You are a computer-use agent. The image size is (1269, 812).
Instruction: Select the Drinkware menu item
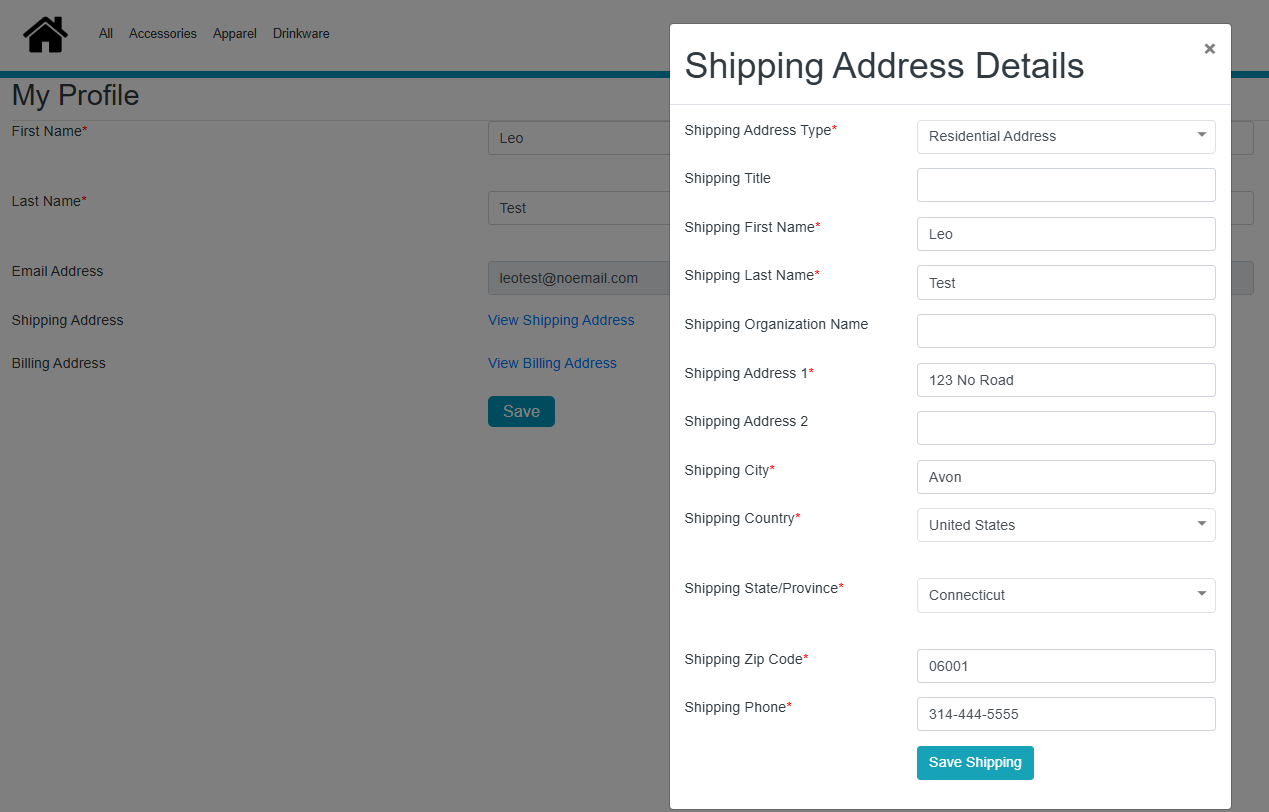click(301, 34)
